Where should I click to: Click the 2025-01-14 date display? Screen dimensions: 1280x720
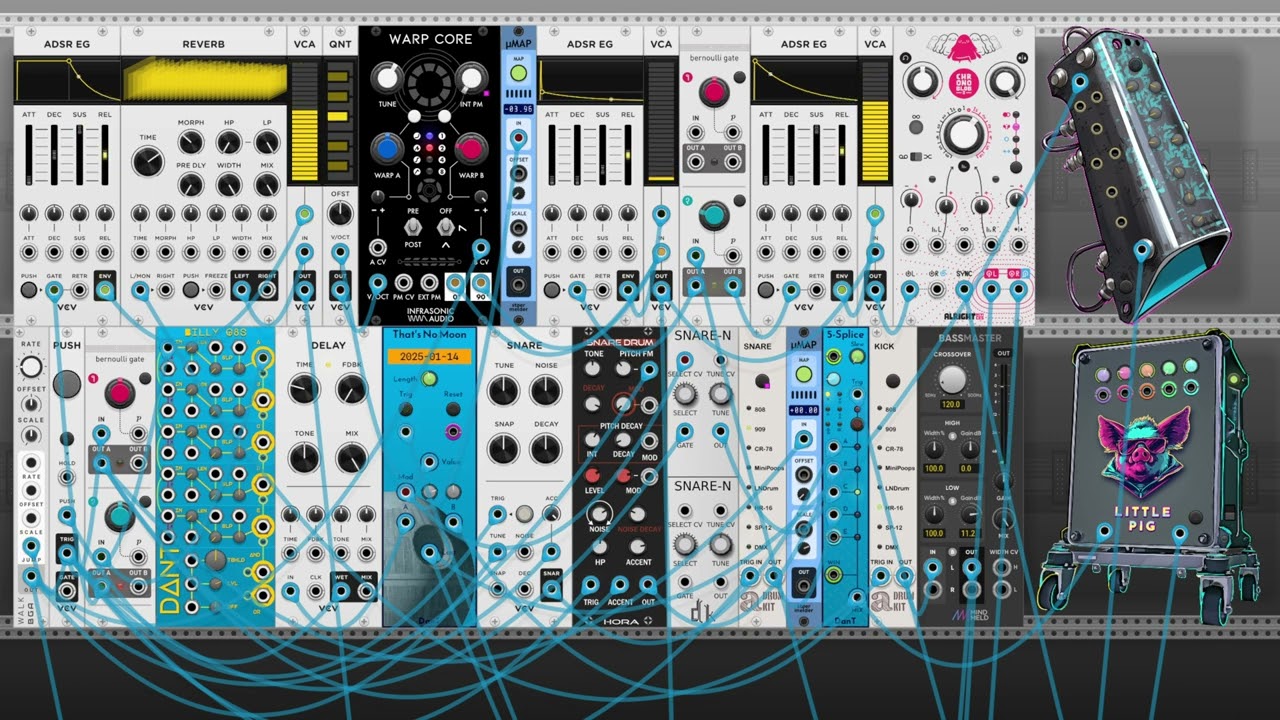tap(429, 357)
